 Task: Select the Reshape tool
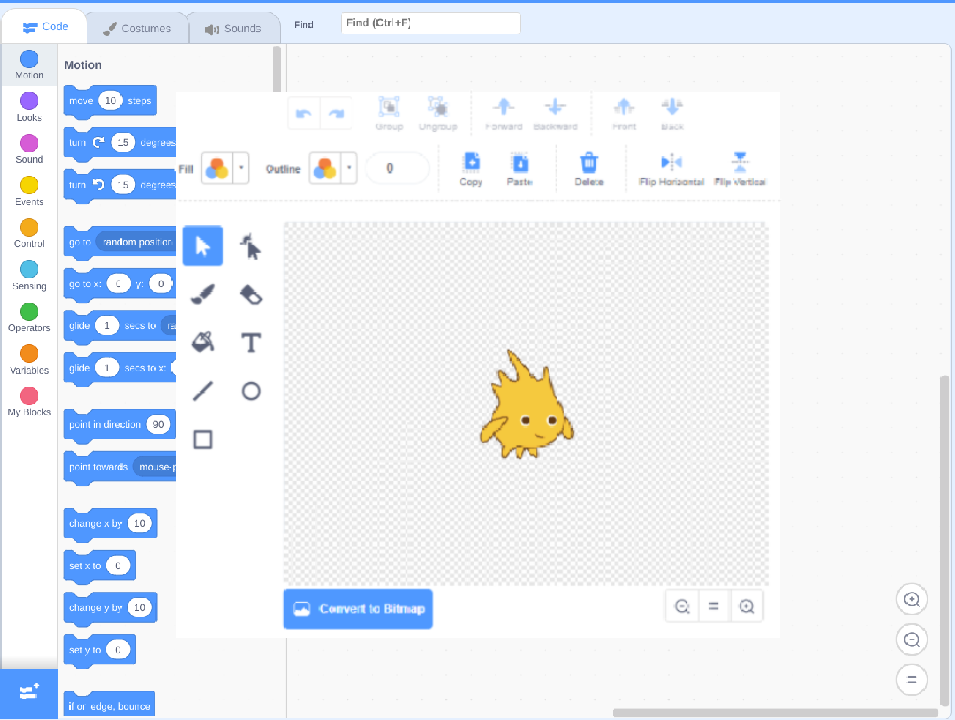point(250,246)
